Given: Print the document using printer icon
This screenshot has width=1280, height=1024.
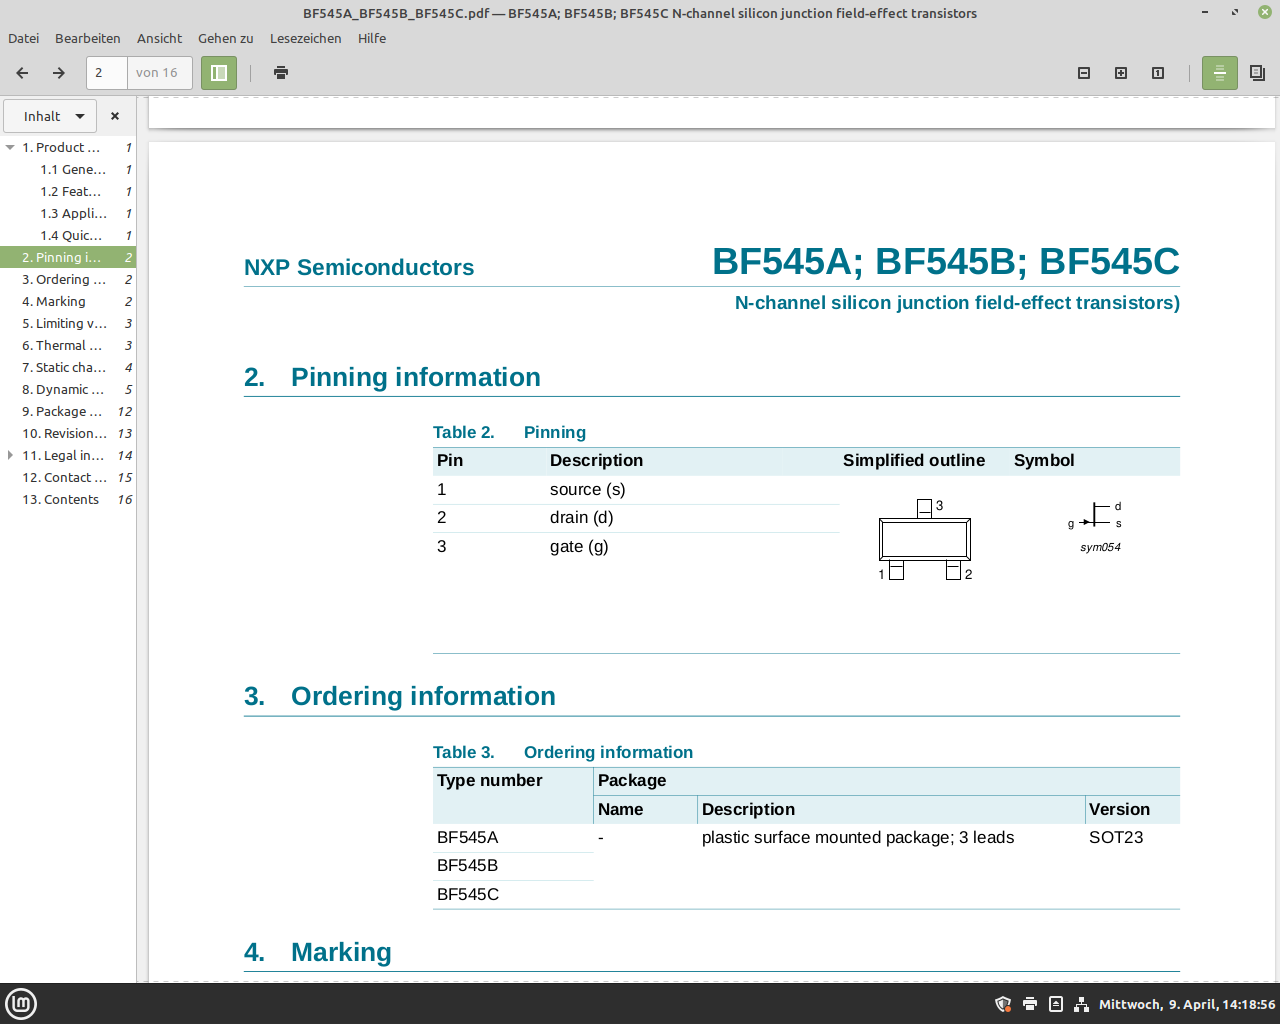Looking at the screenshot, I should point(281,73).
